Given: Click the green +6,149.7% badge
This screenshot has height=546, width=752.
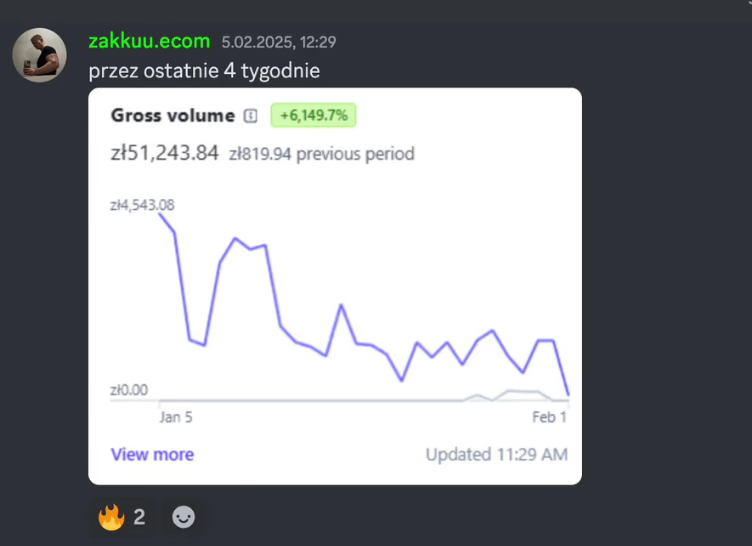Looking at the screenshot, I should click(x=314, y=116).
